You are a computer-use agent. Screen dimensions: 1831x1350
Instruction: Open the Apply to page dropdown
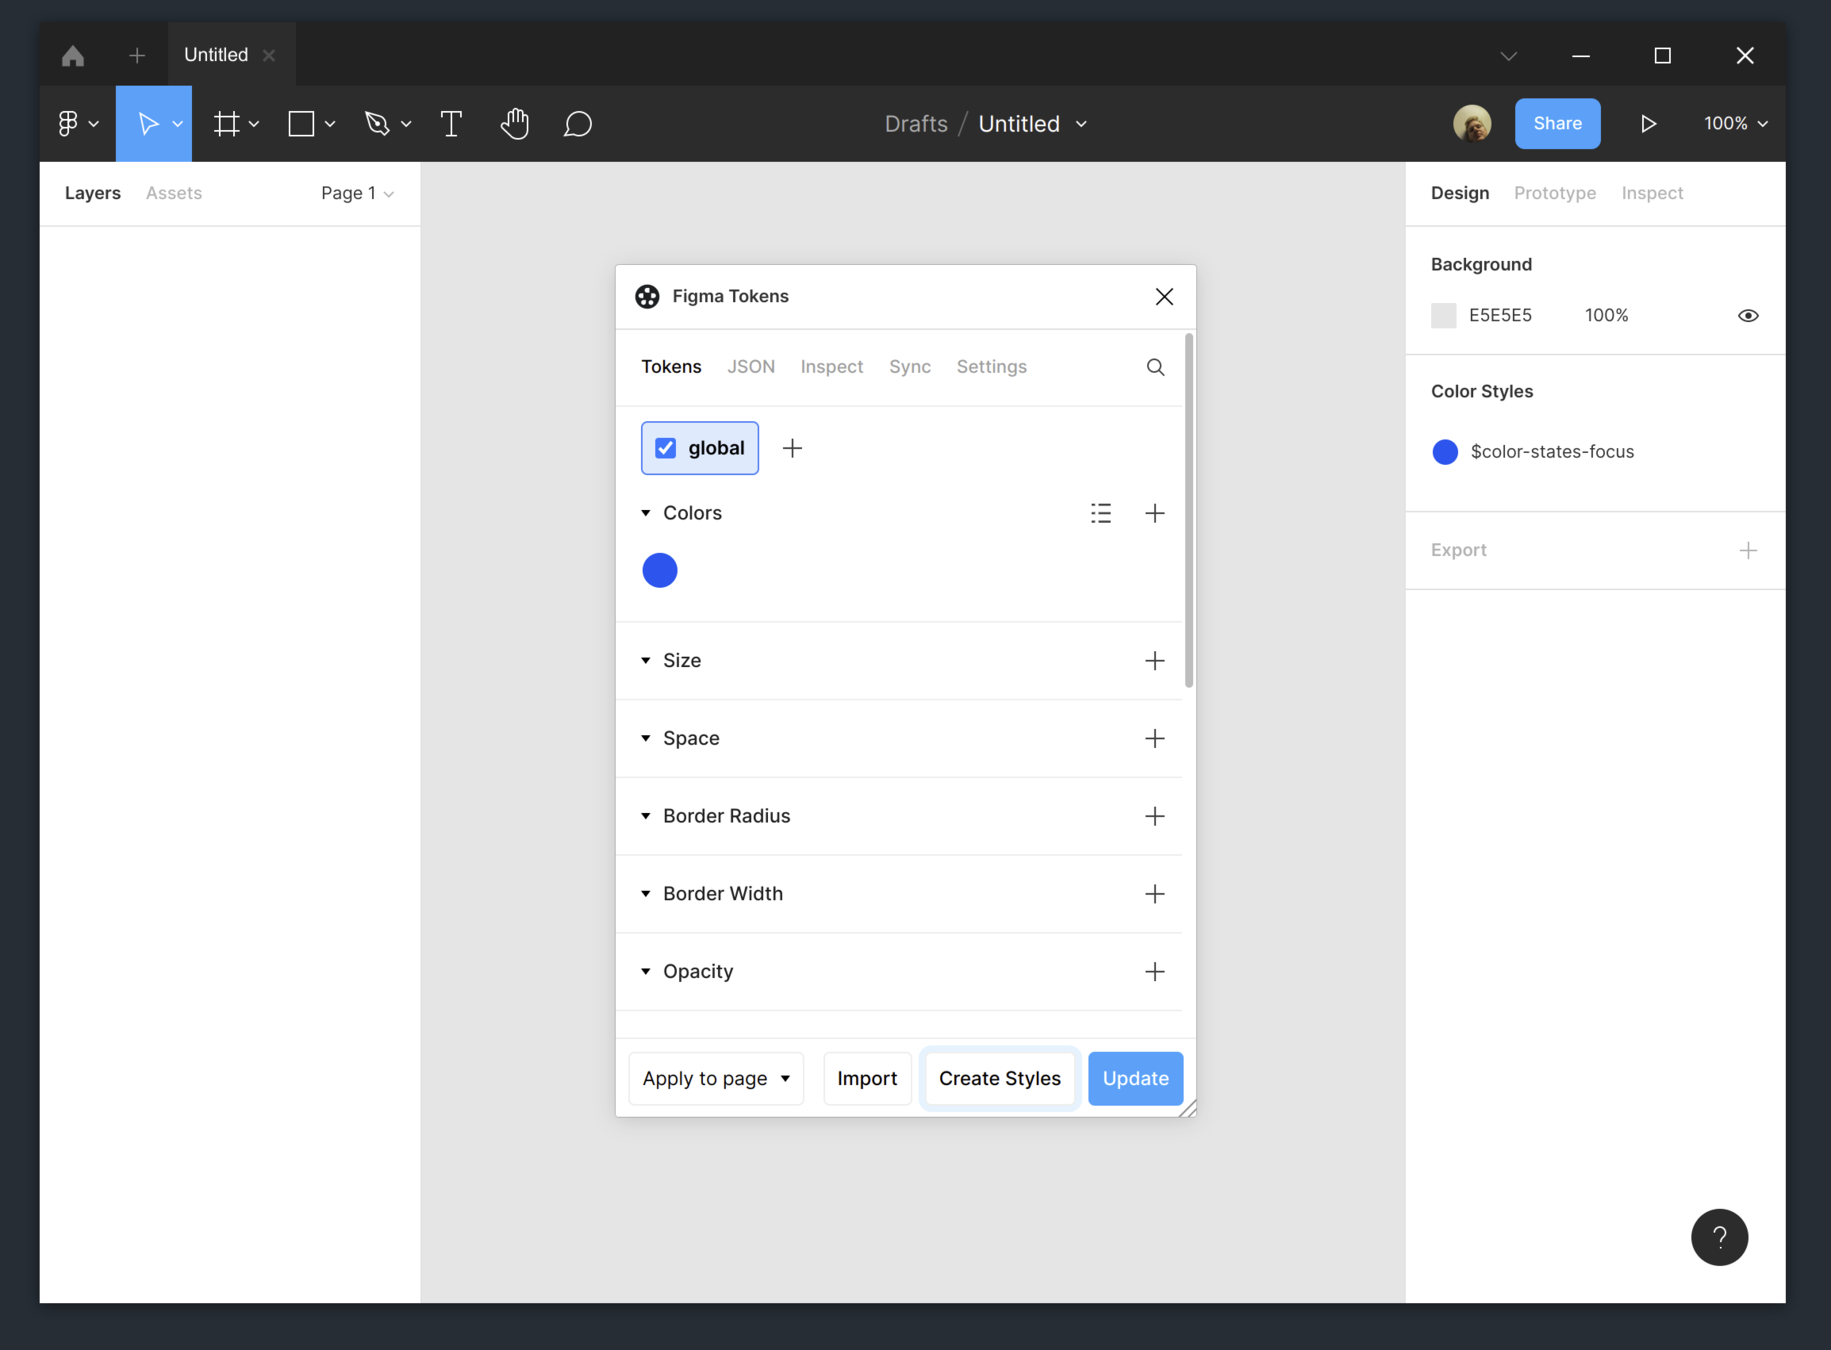click(716, 1078)
